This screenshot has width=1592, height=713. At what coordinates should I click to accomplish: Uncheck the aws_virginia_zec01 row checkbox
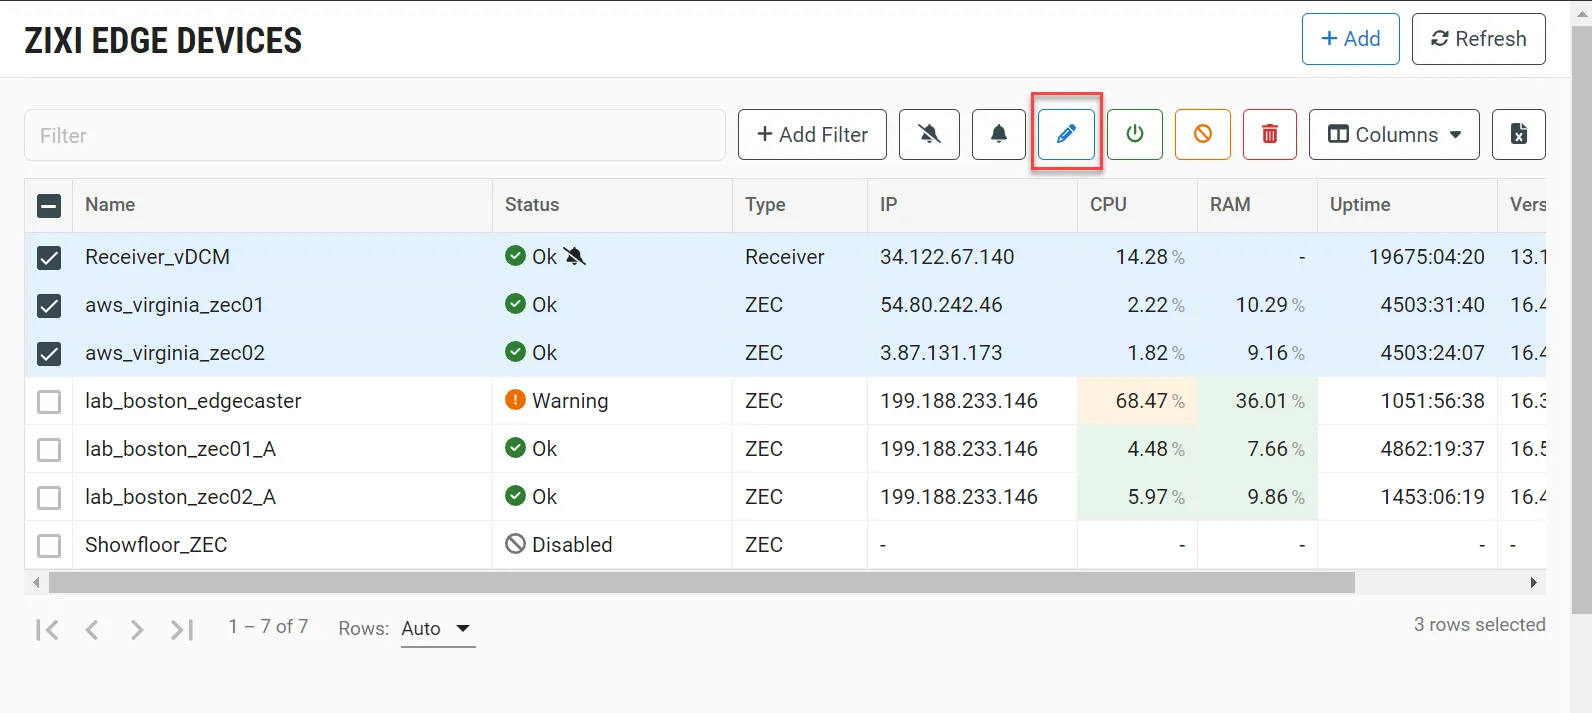pyautogui.click(x=49, y=306)
